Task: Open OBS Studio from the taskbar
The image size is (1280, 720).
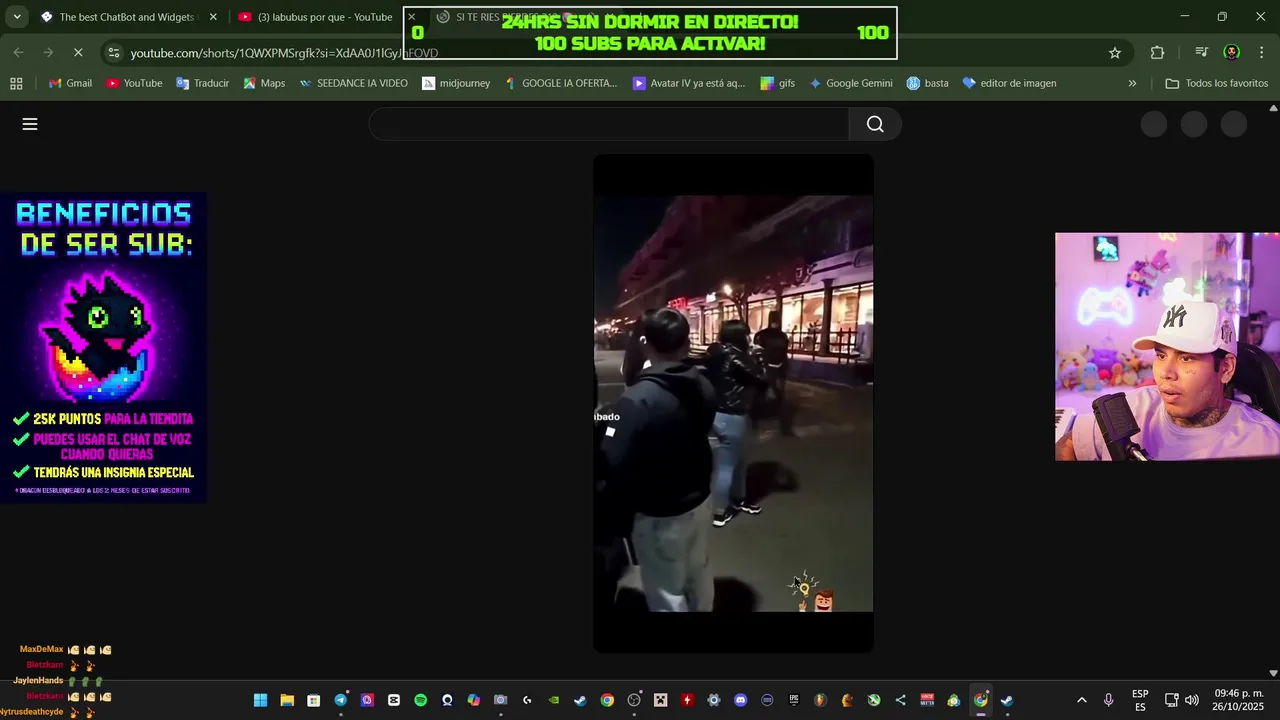Action: tap(634, 700)
